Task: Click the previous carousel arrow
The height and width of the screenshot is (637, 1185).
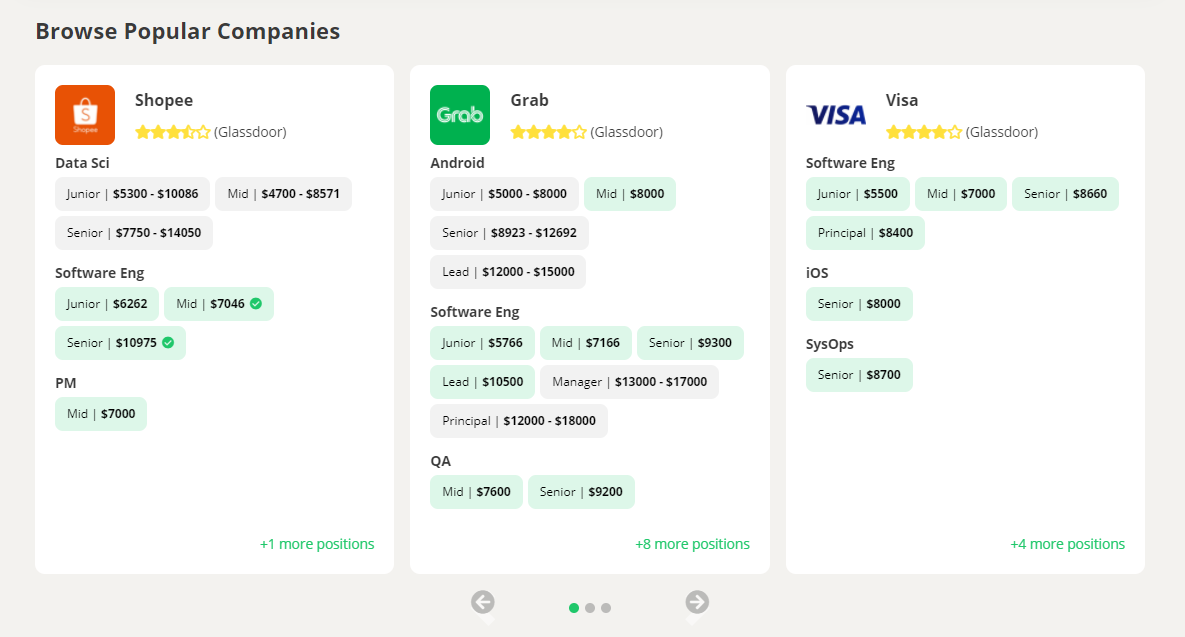Action: pos(484,601)
